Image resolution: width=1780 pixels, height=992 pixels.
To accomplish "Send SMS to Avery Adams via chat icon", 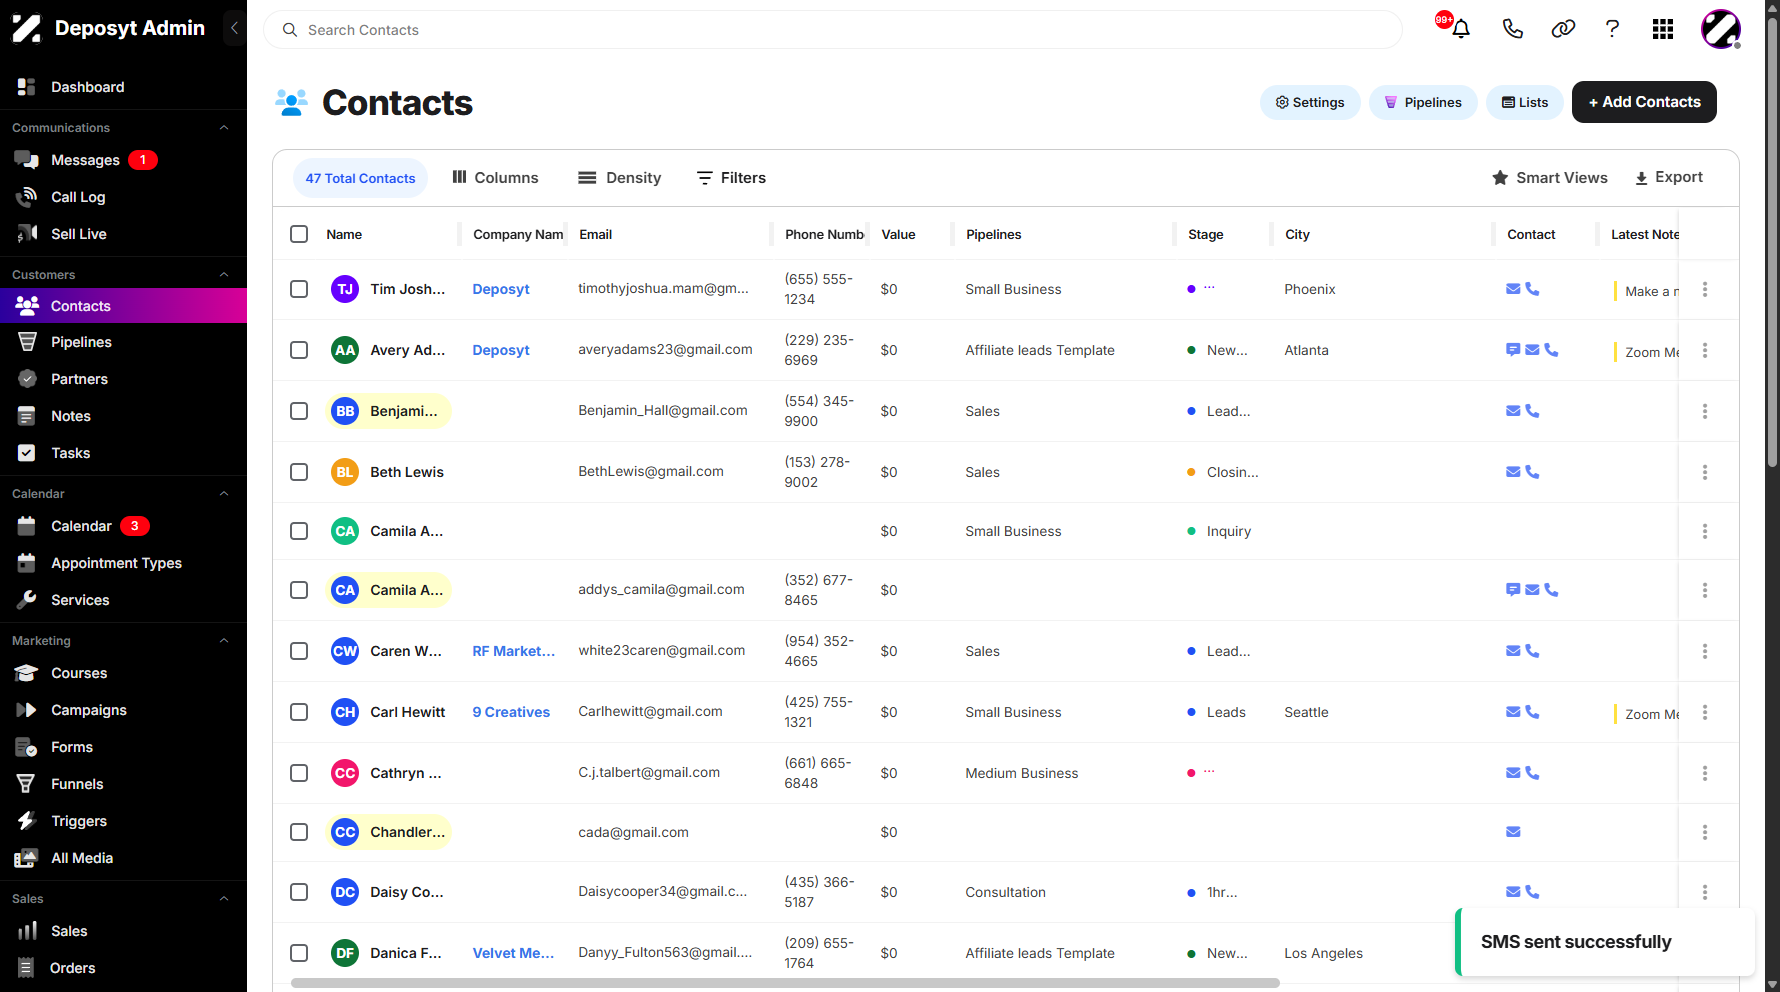I will pyautogui.click(x=1513, y=350).
